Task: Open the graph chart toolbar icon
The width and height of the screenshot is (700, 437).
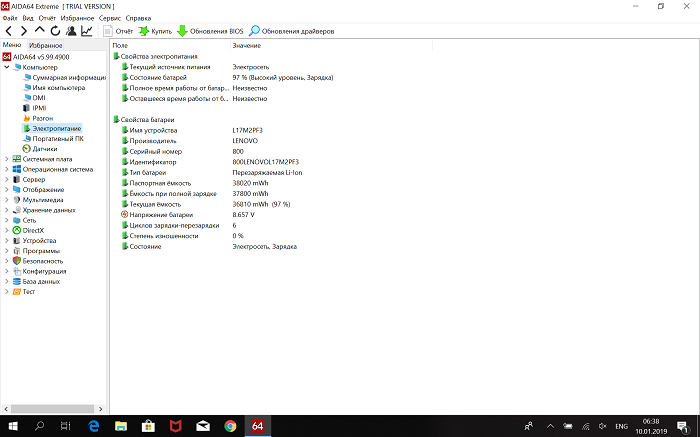Action: (87, 31)
